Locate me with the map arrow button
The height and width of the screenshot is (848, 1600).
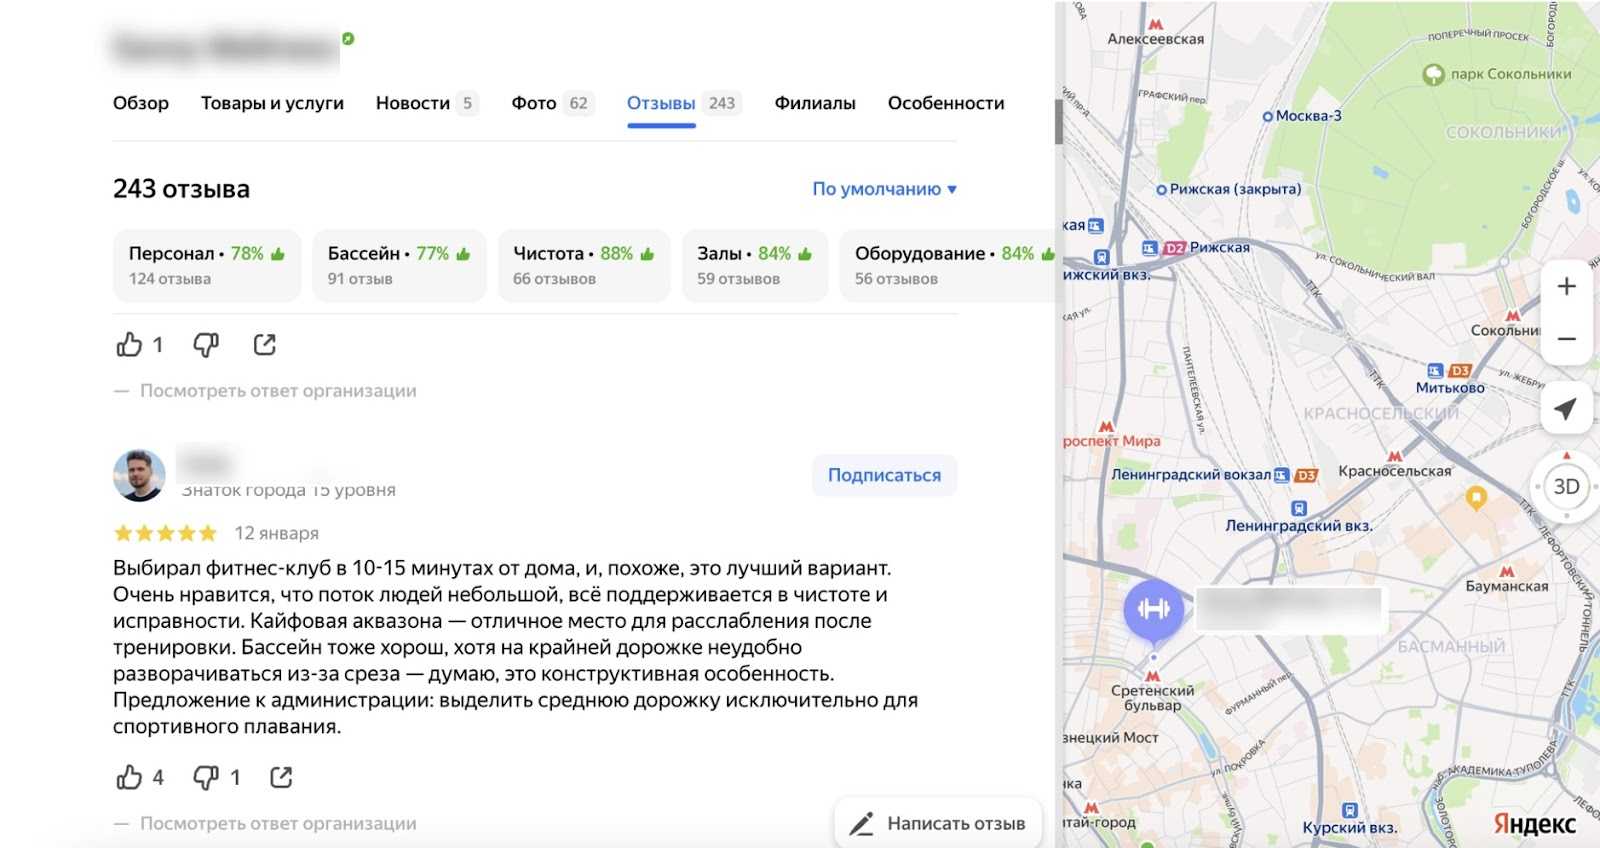click(1566, 408)
